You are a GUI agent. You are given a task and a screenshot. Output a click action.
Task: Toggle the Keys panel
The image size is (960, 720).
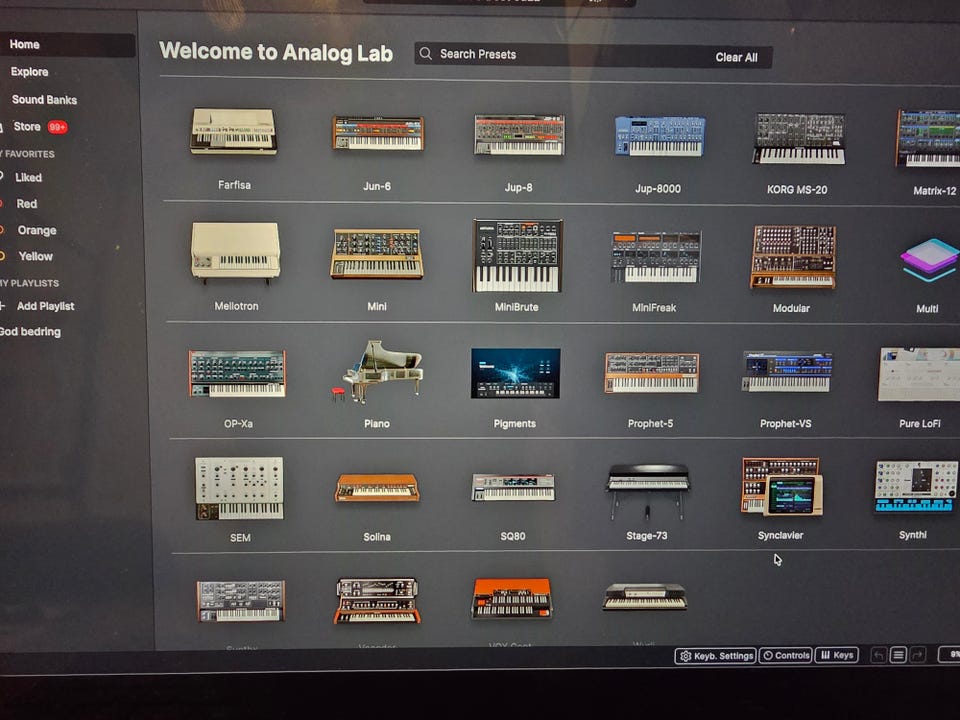[x=837, y=655]
